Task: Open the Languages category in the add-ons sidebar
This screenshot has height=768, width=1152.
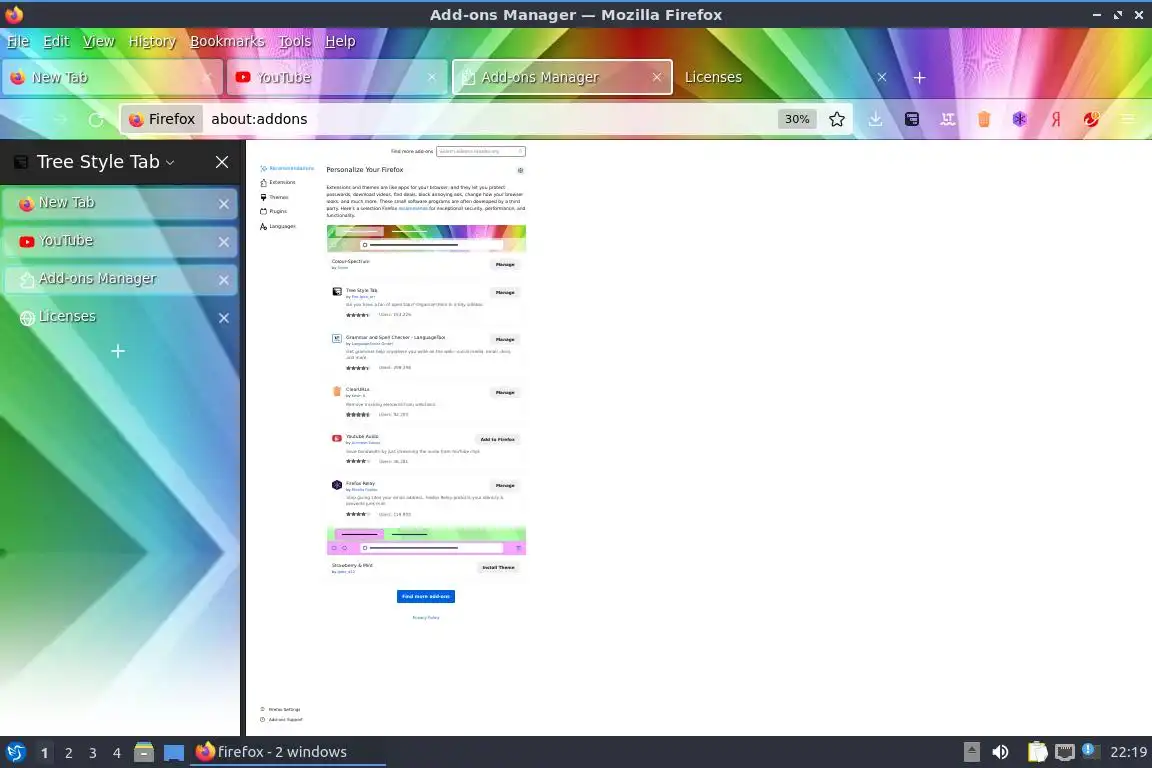Action: (x=278, y=226)
